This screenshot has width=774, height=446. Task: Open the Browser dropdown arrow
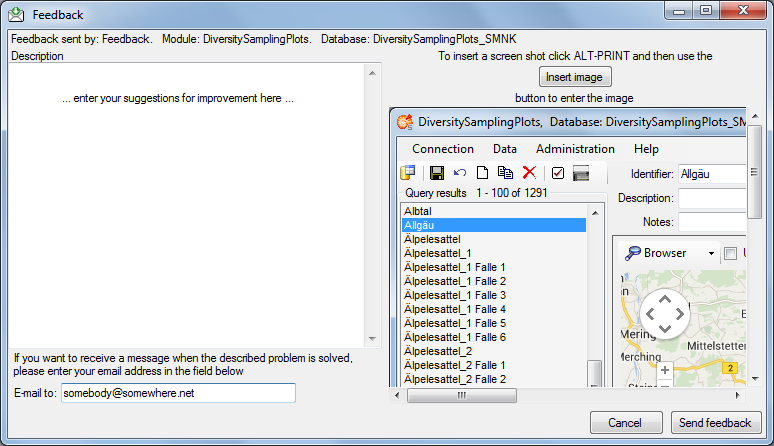(x=711, y=254)
